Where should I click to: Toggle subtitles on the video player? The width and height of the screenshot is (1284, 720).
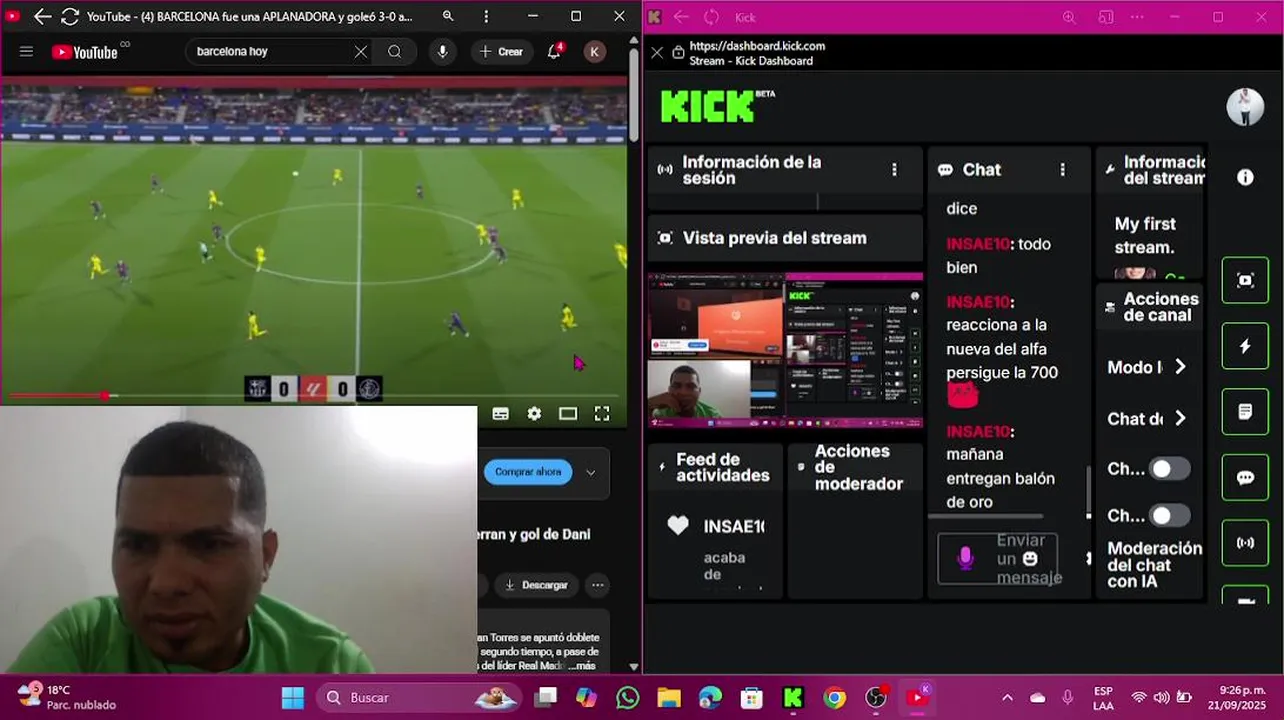(x=501, y=413)
